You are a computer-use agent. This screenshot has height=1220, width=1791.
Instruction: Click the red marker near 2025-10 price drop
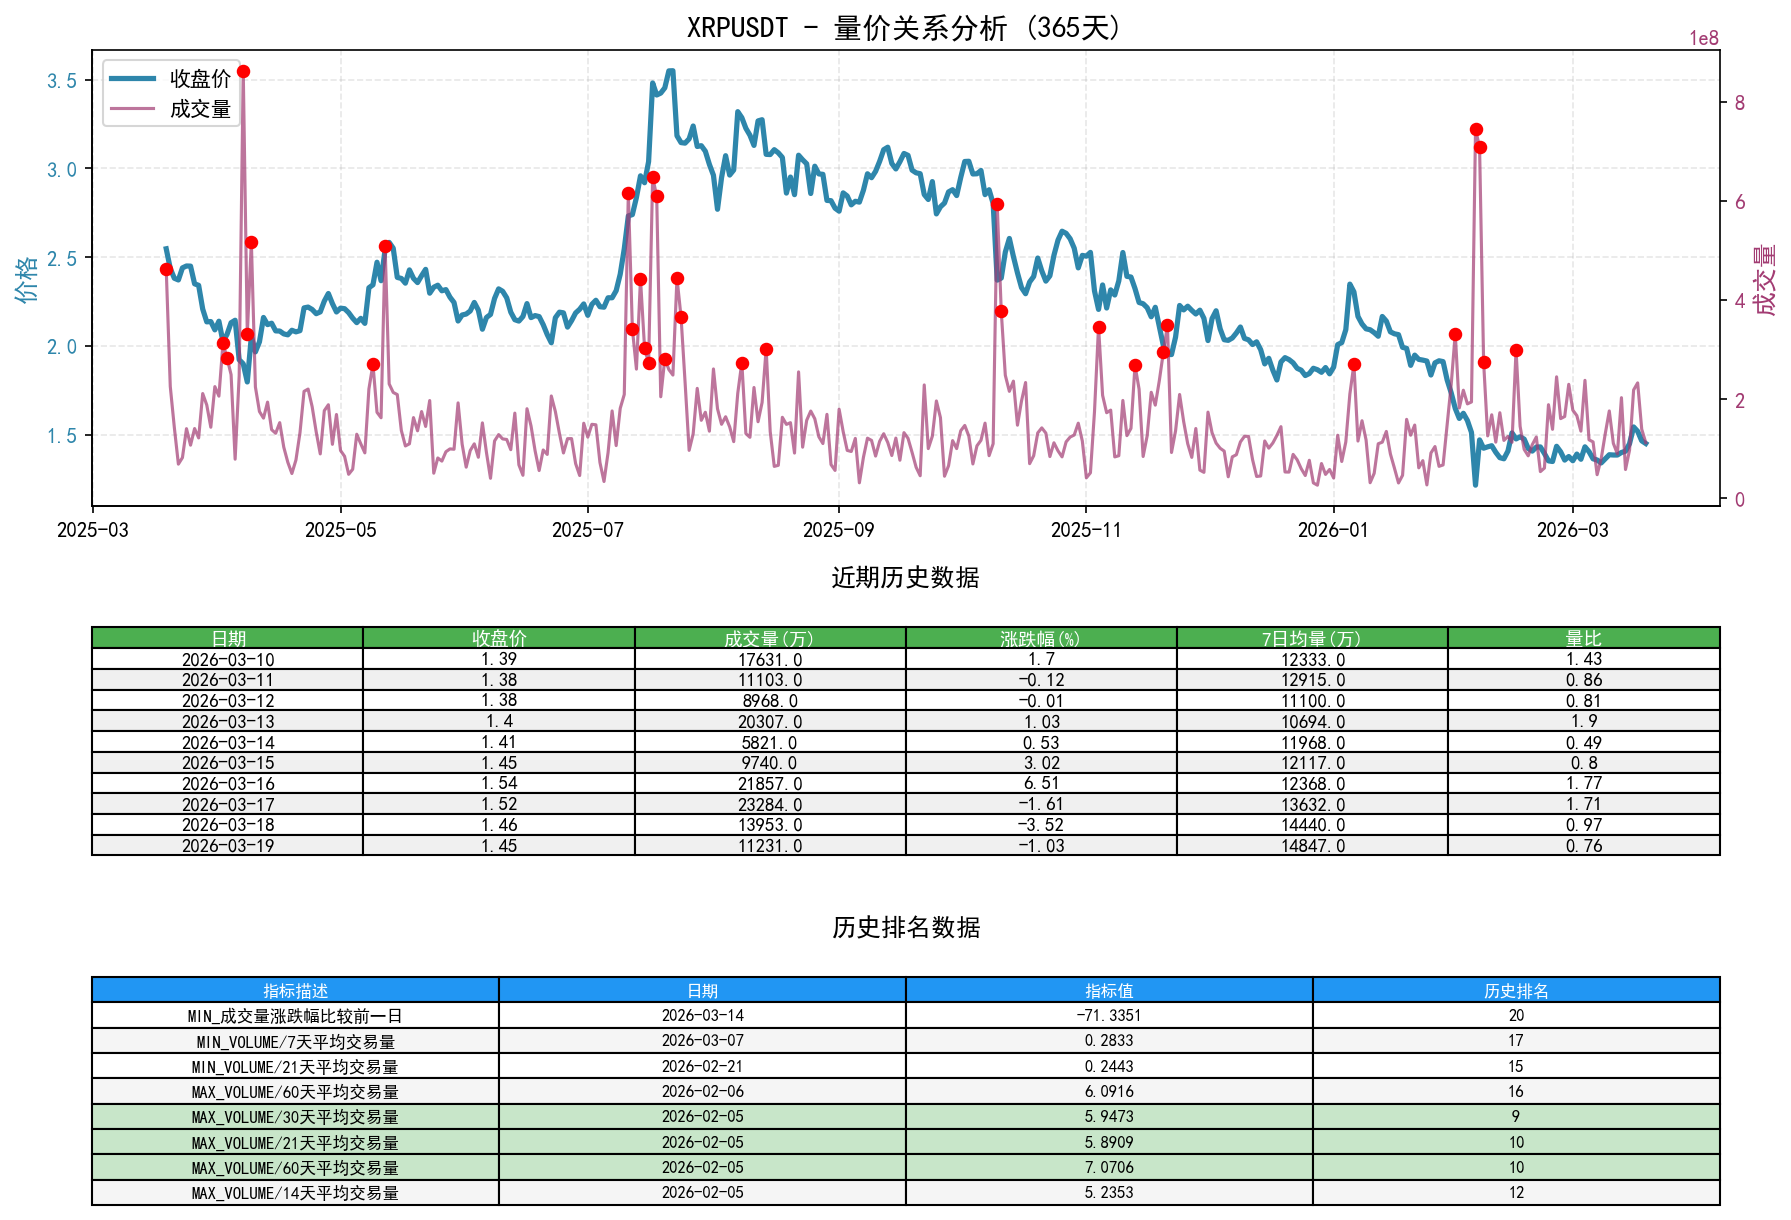pos(998,204)
